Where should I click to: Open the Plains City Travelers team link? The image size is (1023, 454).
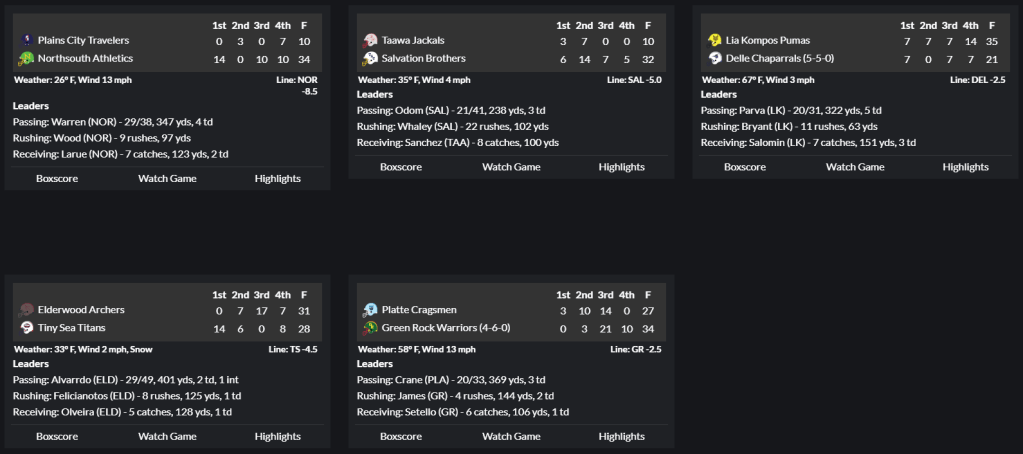83,40
